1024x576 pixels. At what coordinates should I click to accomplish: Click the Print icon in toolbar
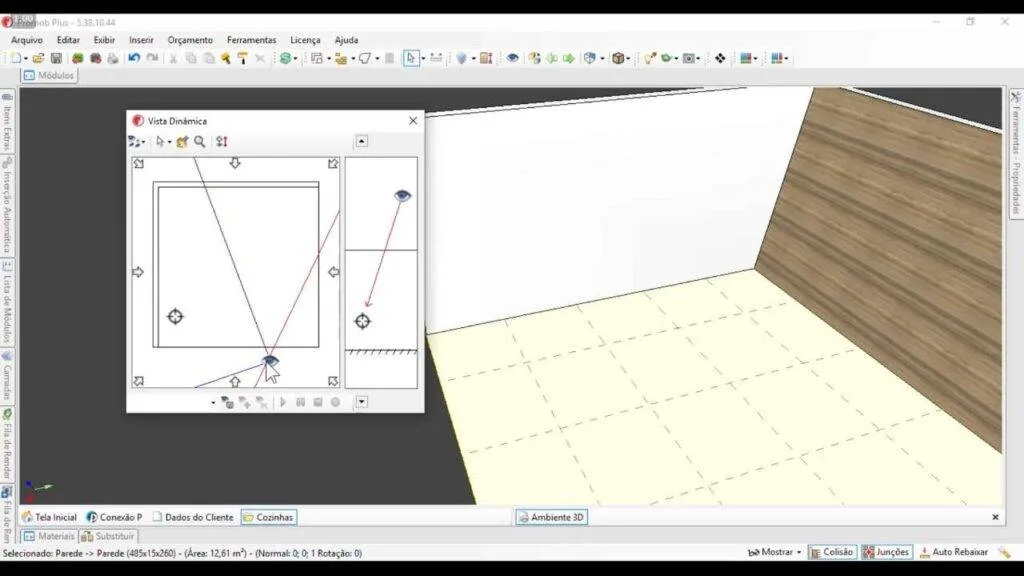(113, 58)
